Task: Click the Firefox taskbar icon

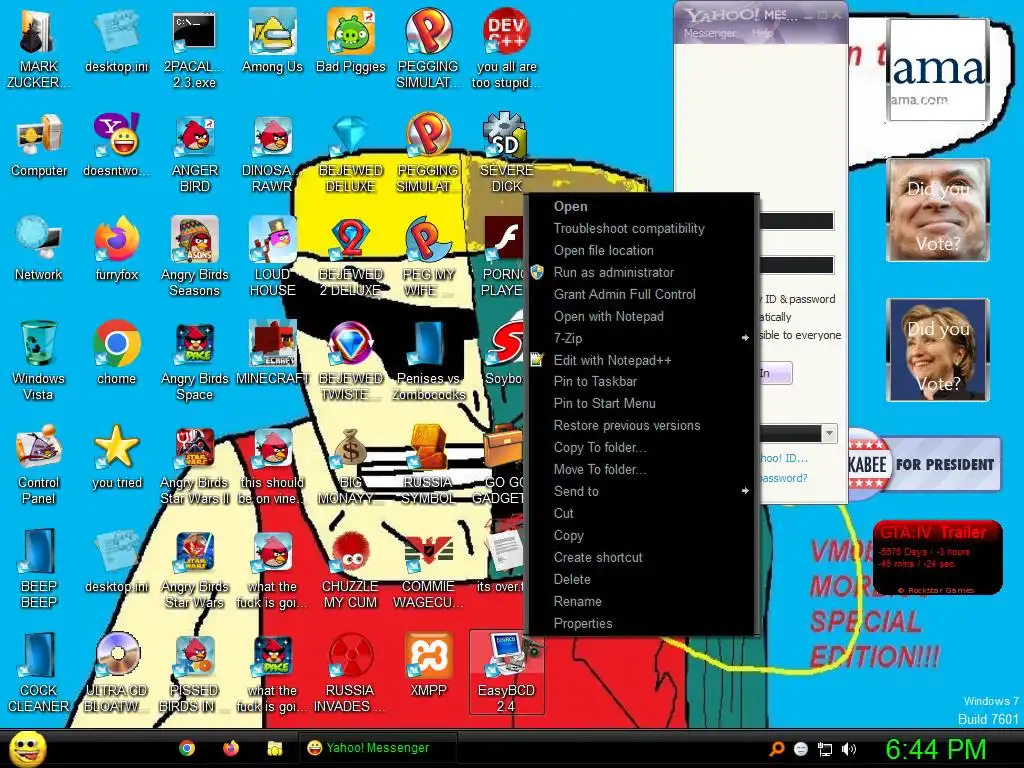Action: (x=231, y=748)
